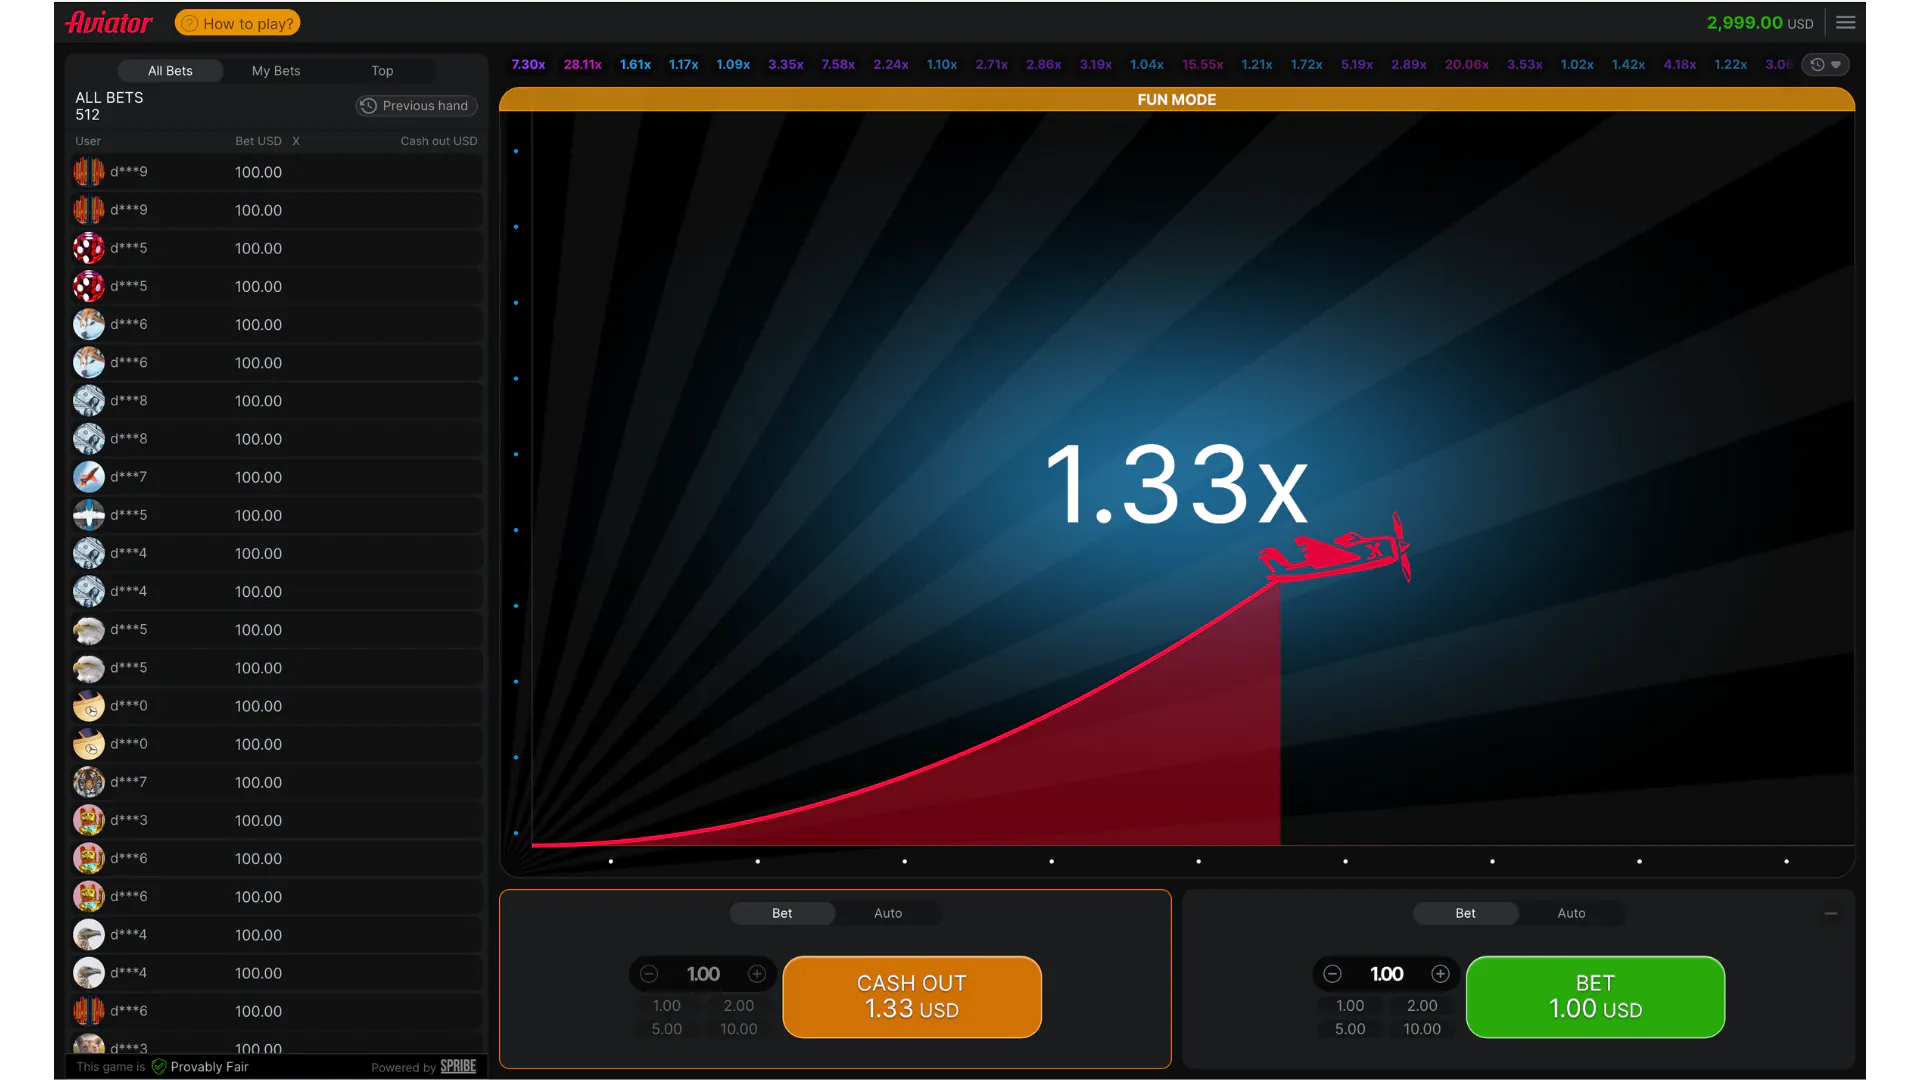Click the SPRIBE logo at the bottom
1920x1080 pixels.
[x=457, y=1066]
